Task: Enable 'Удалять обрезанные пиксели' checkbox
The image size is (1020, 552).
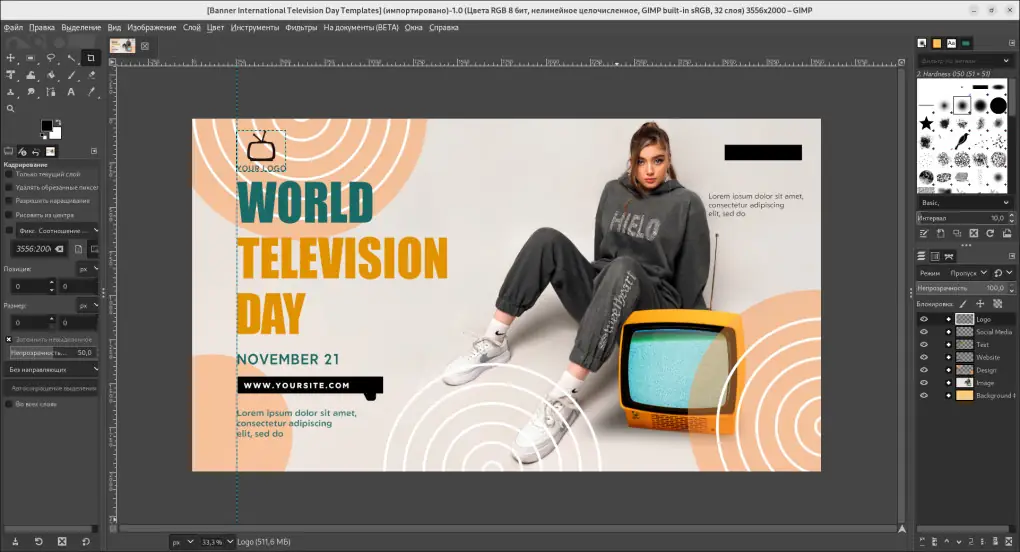Action: pyautogui.click(x=9, y=187)
